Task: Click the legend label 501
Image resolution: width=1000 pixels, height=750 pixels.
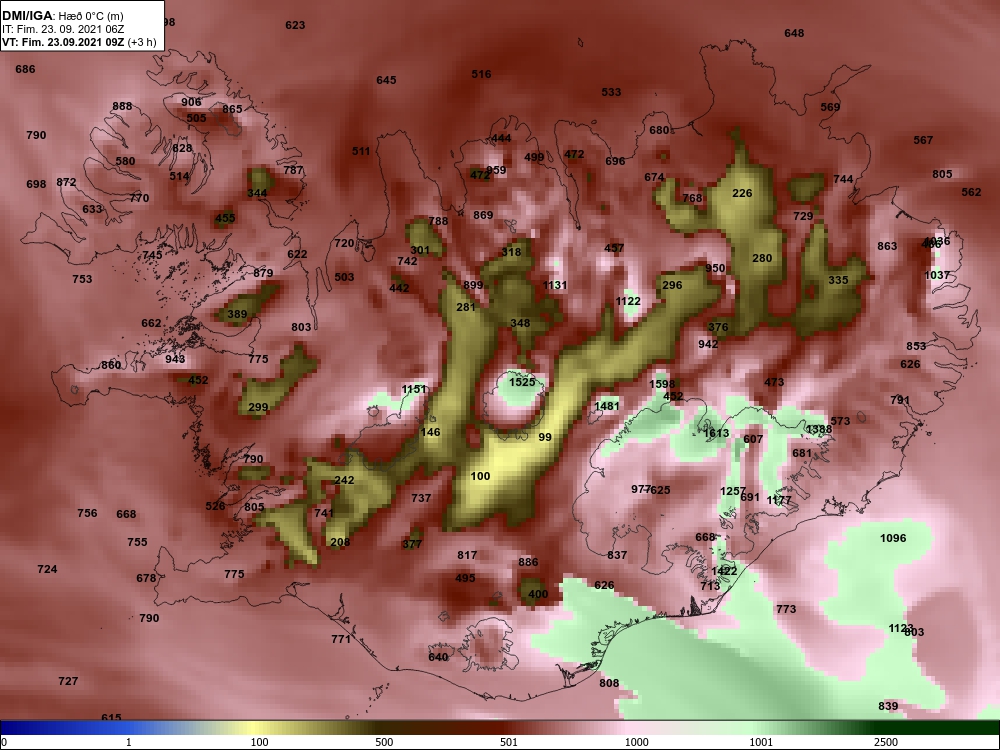Action: point(508,742)
